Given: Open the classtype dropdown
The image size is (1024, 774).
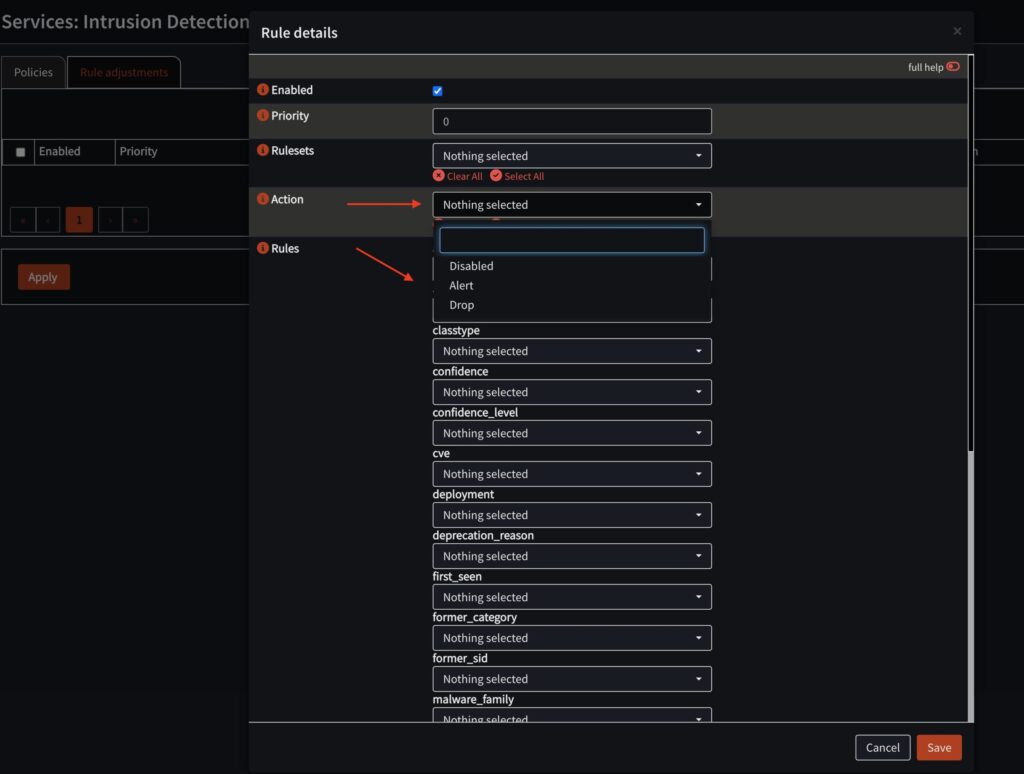Looking at the screenshot, I should point(571,351).
